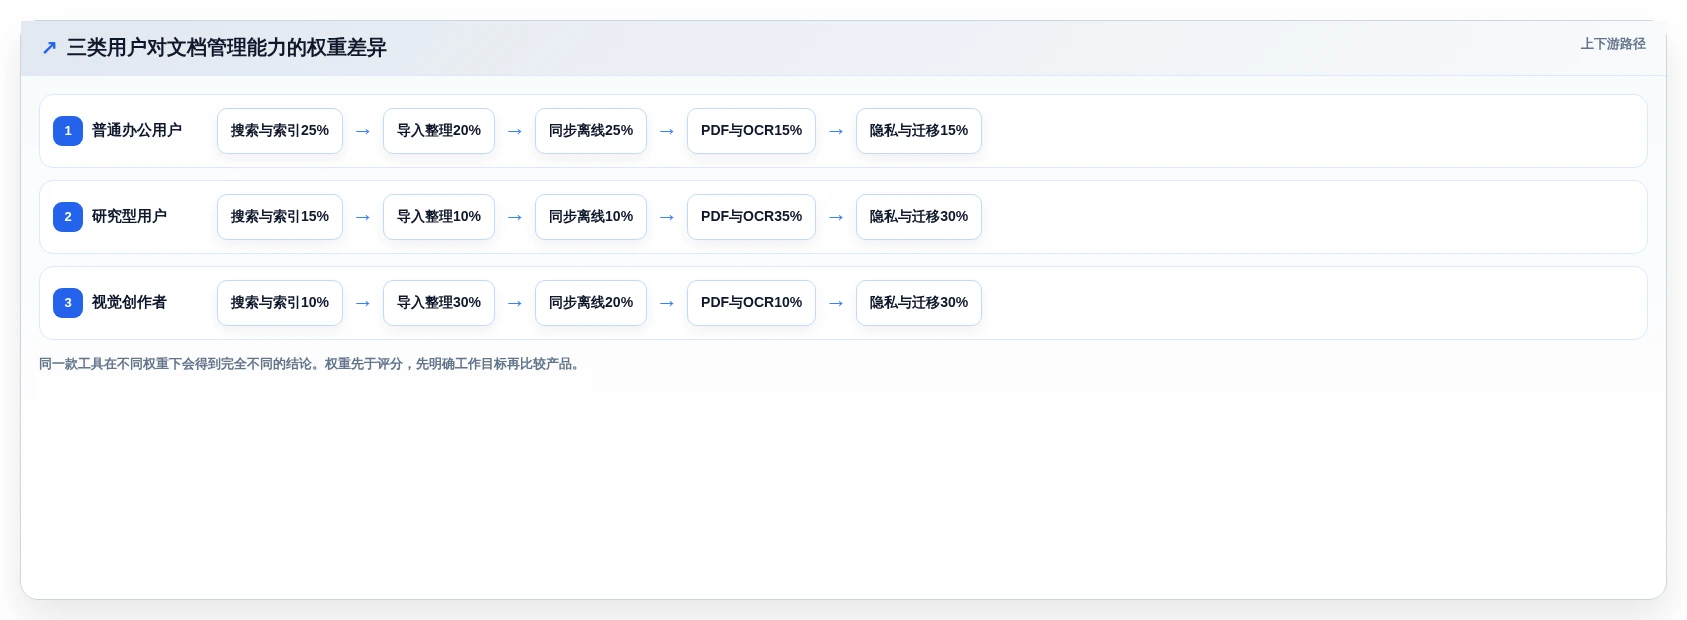The width and height of the screenshot is (1687, 620).
Task: Click the 视觉创作者 row label
Action: pos(129,303)
